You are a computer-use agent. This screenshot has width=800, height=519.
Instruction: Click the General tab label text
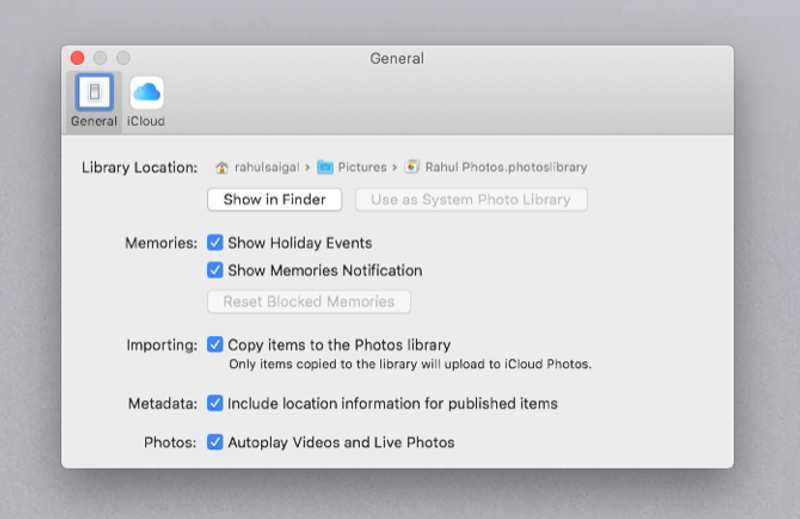coord(94,122)
